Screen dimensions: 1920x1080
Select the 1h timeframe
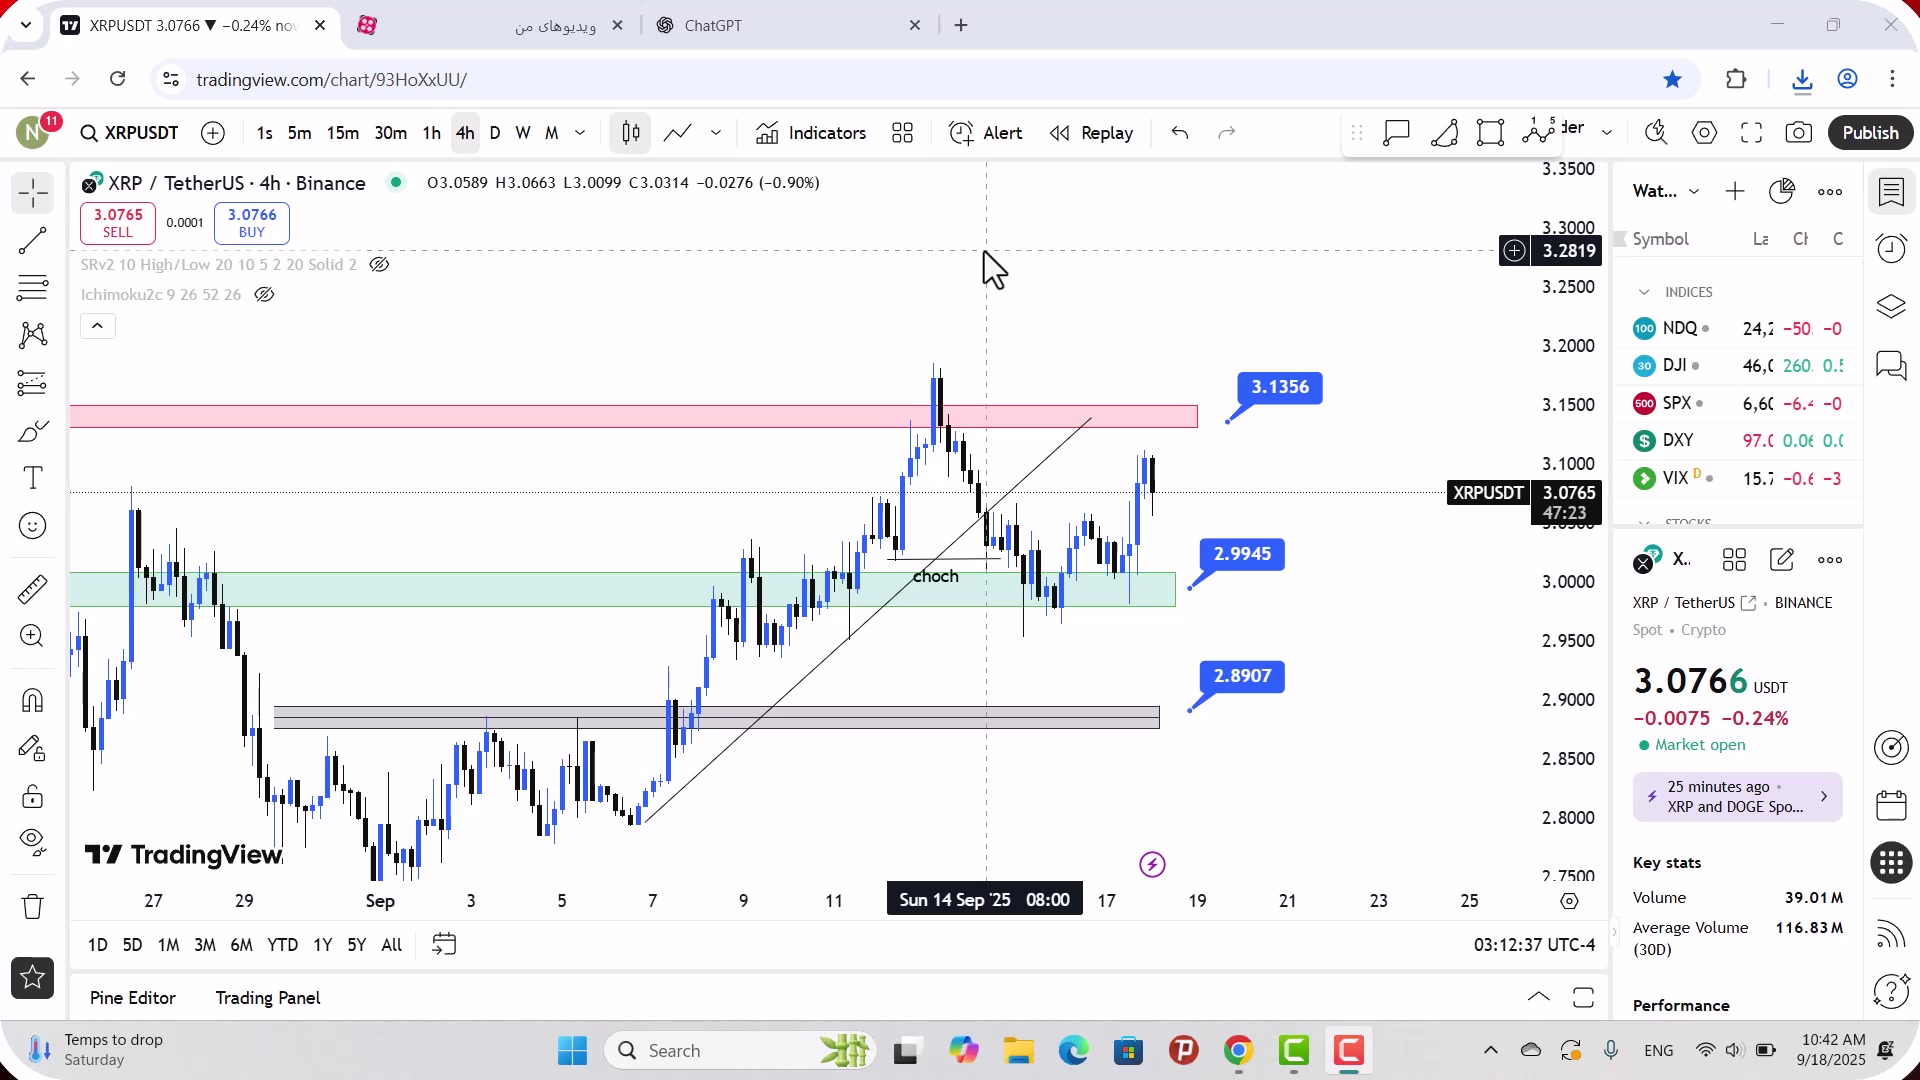point(432,133)
